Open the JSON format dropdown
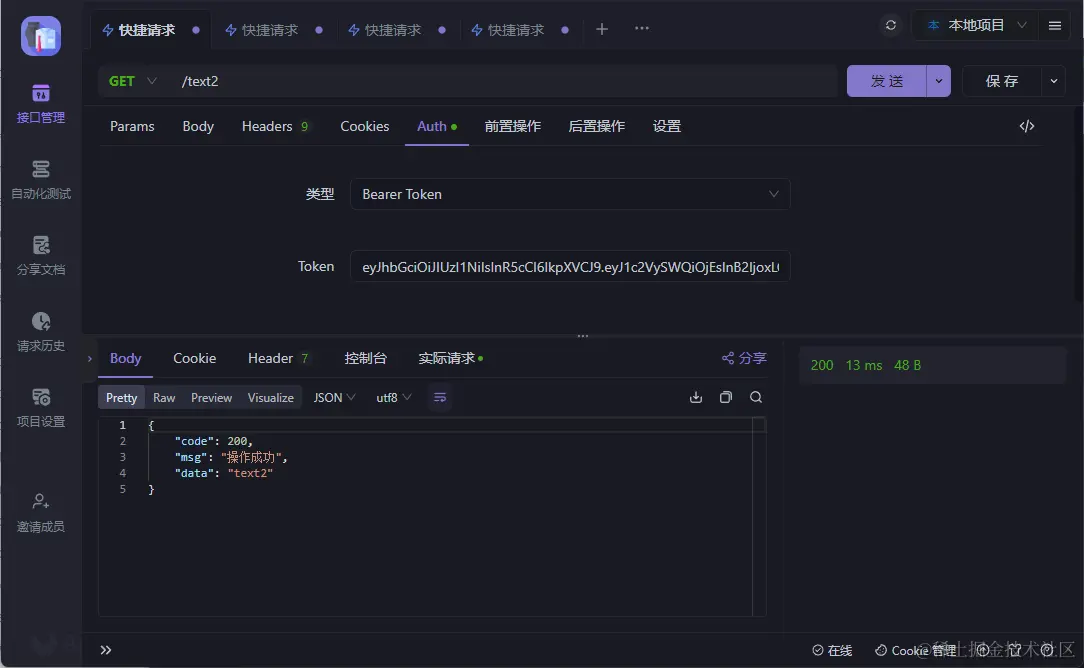This screenshot has height=668, width=1084. (x=334, y=398)
